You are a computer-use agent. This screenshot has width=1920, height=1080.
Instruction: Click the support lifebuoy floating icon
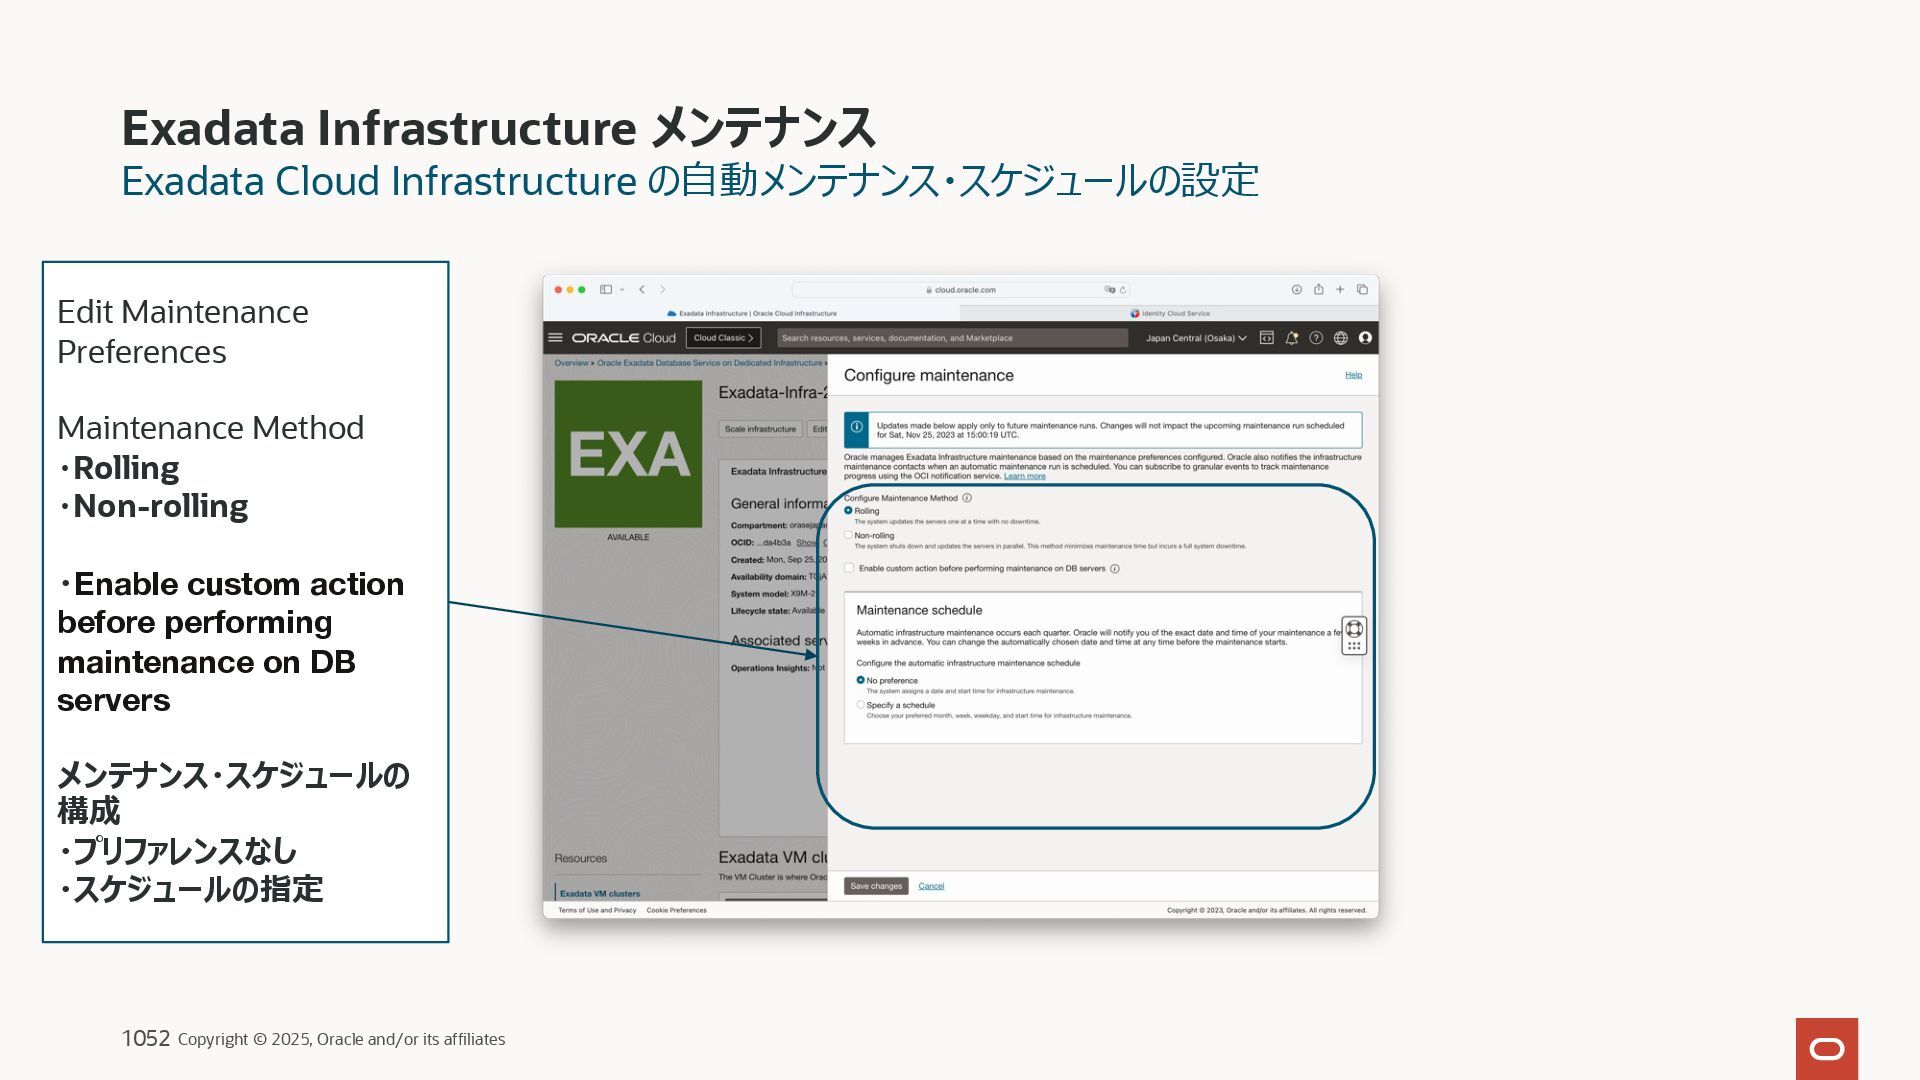click(x=1354, y=629)
